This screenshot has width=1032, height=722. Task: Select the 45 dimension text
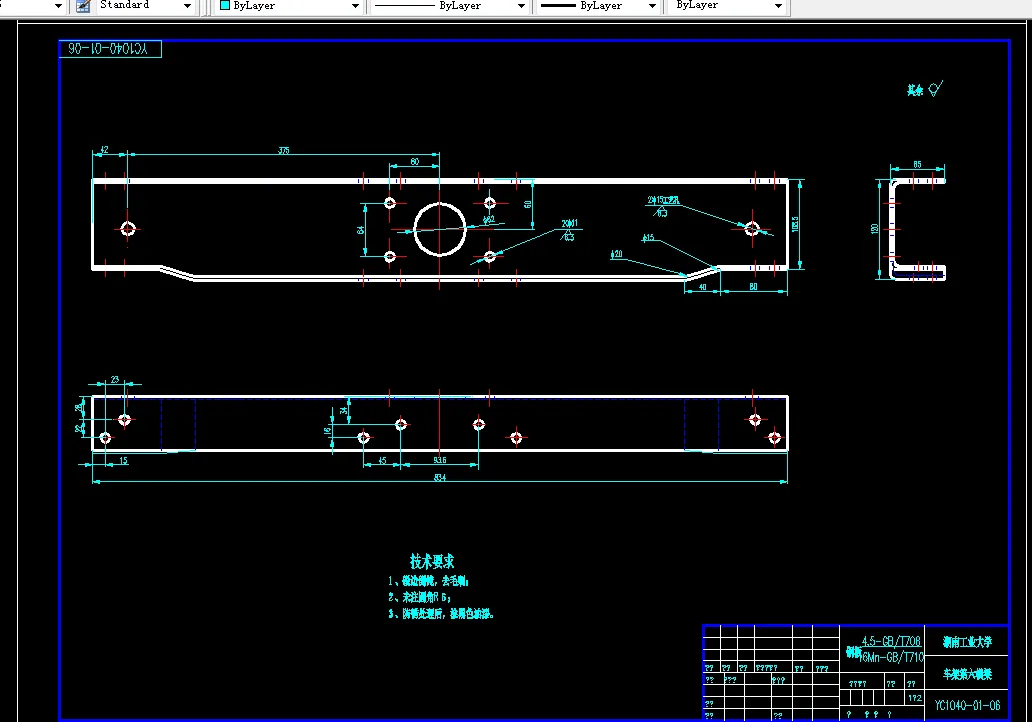coord(382,460)
